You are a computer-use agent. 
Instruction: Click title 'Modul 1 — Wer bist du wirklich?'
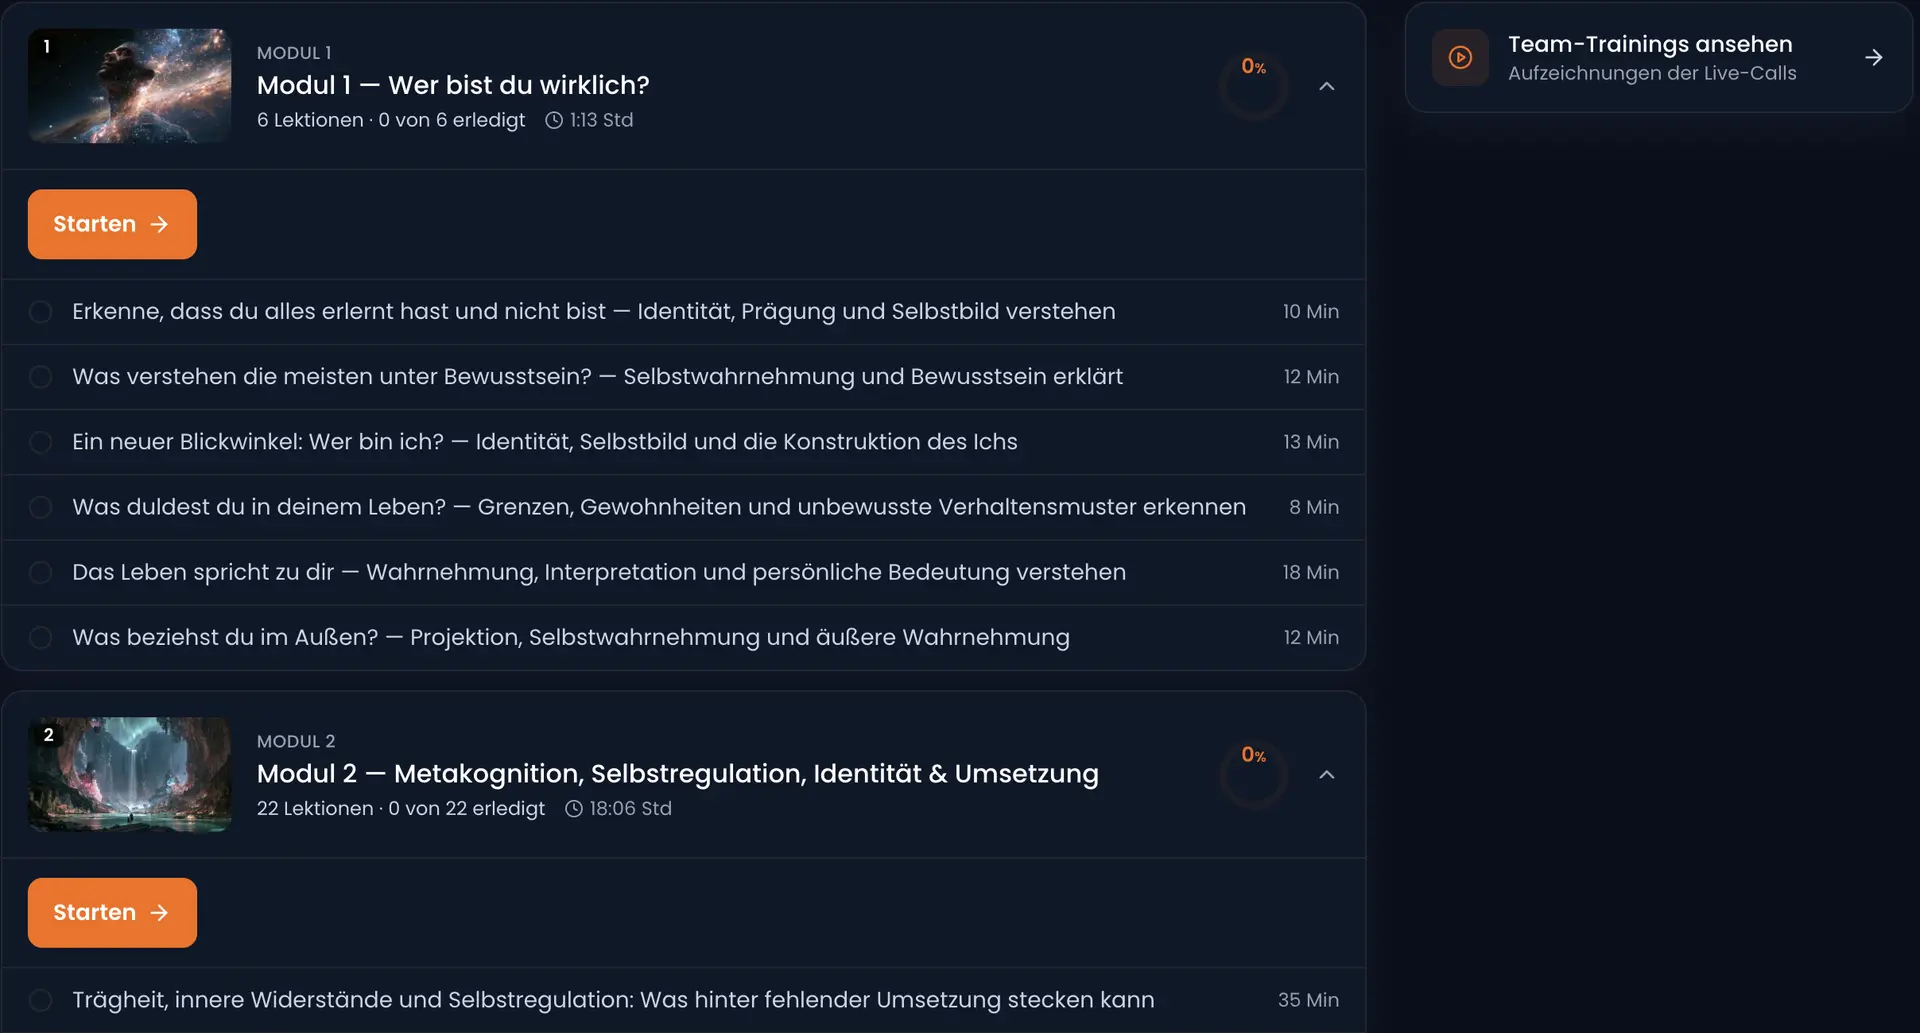pyautogui.click(x=453, y=85)
